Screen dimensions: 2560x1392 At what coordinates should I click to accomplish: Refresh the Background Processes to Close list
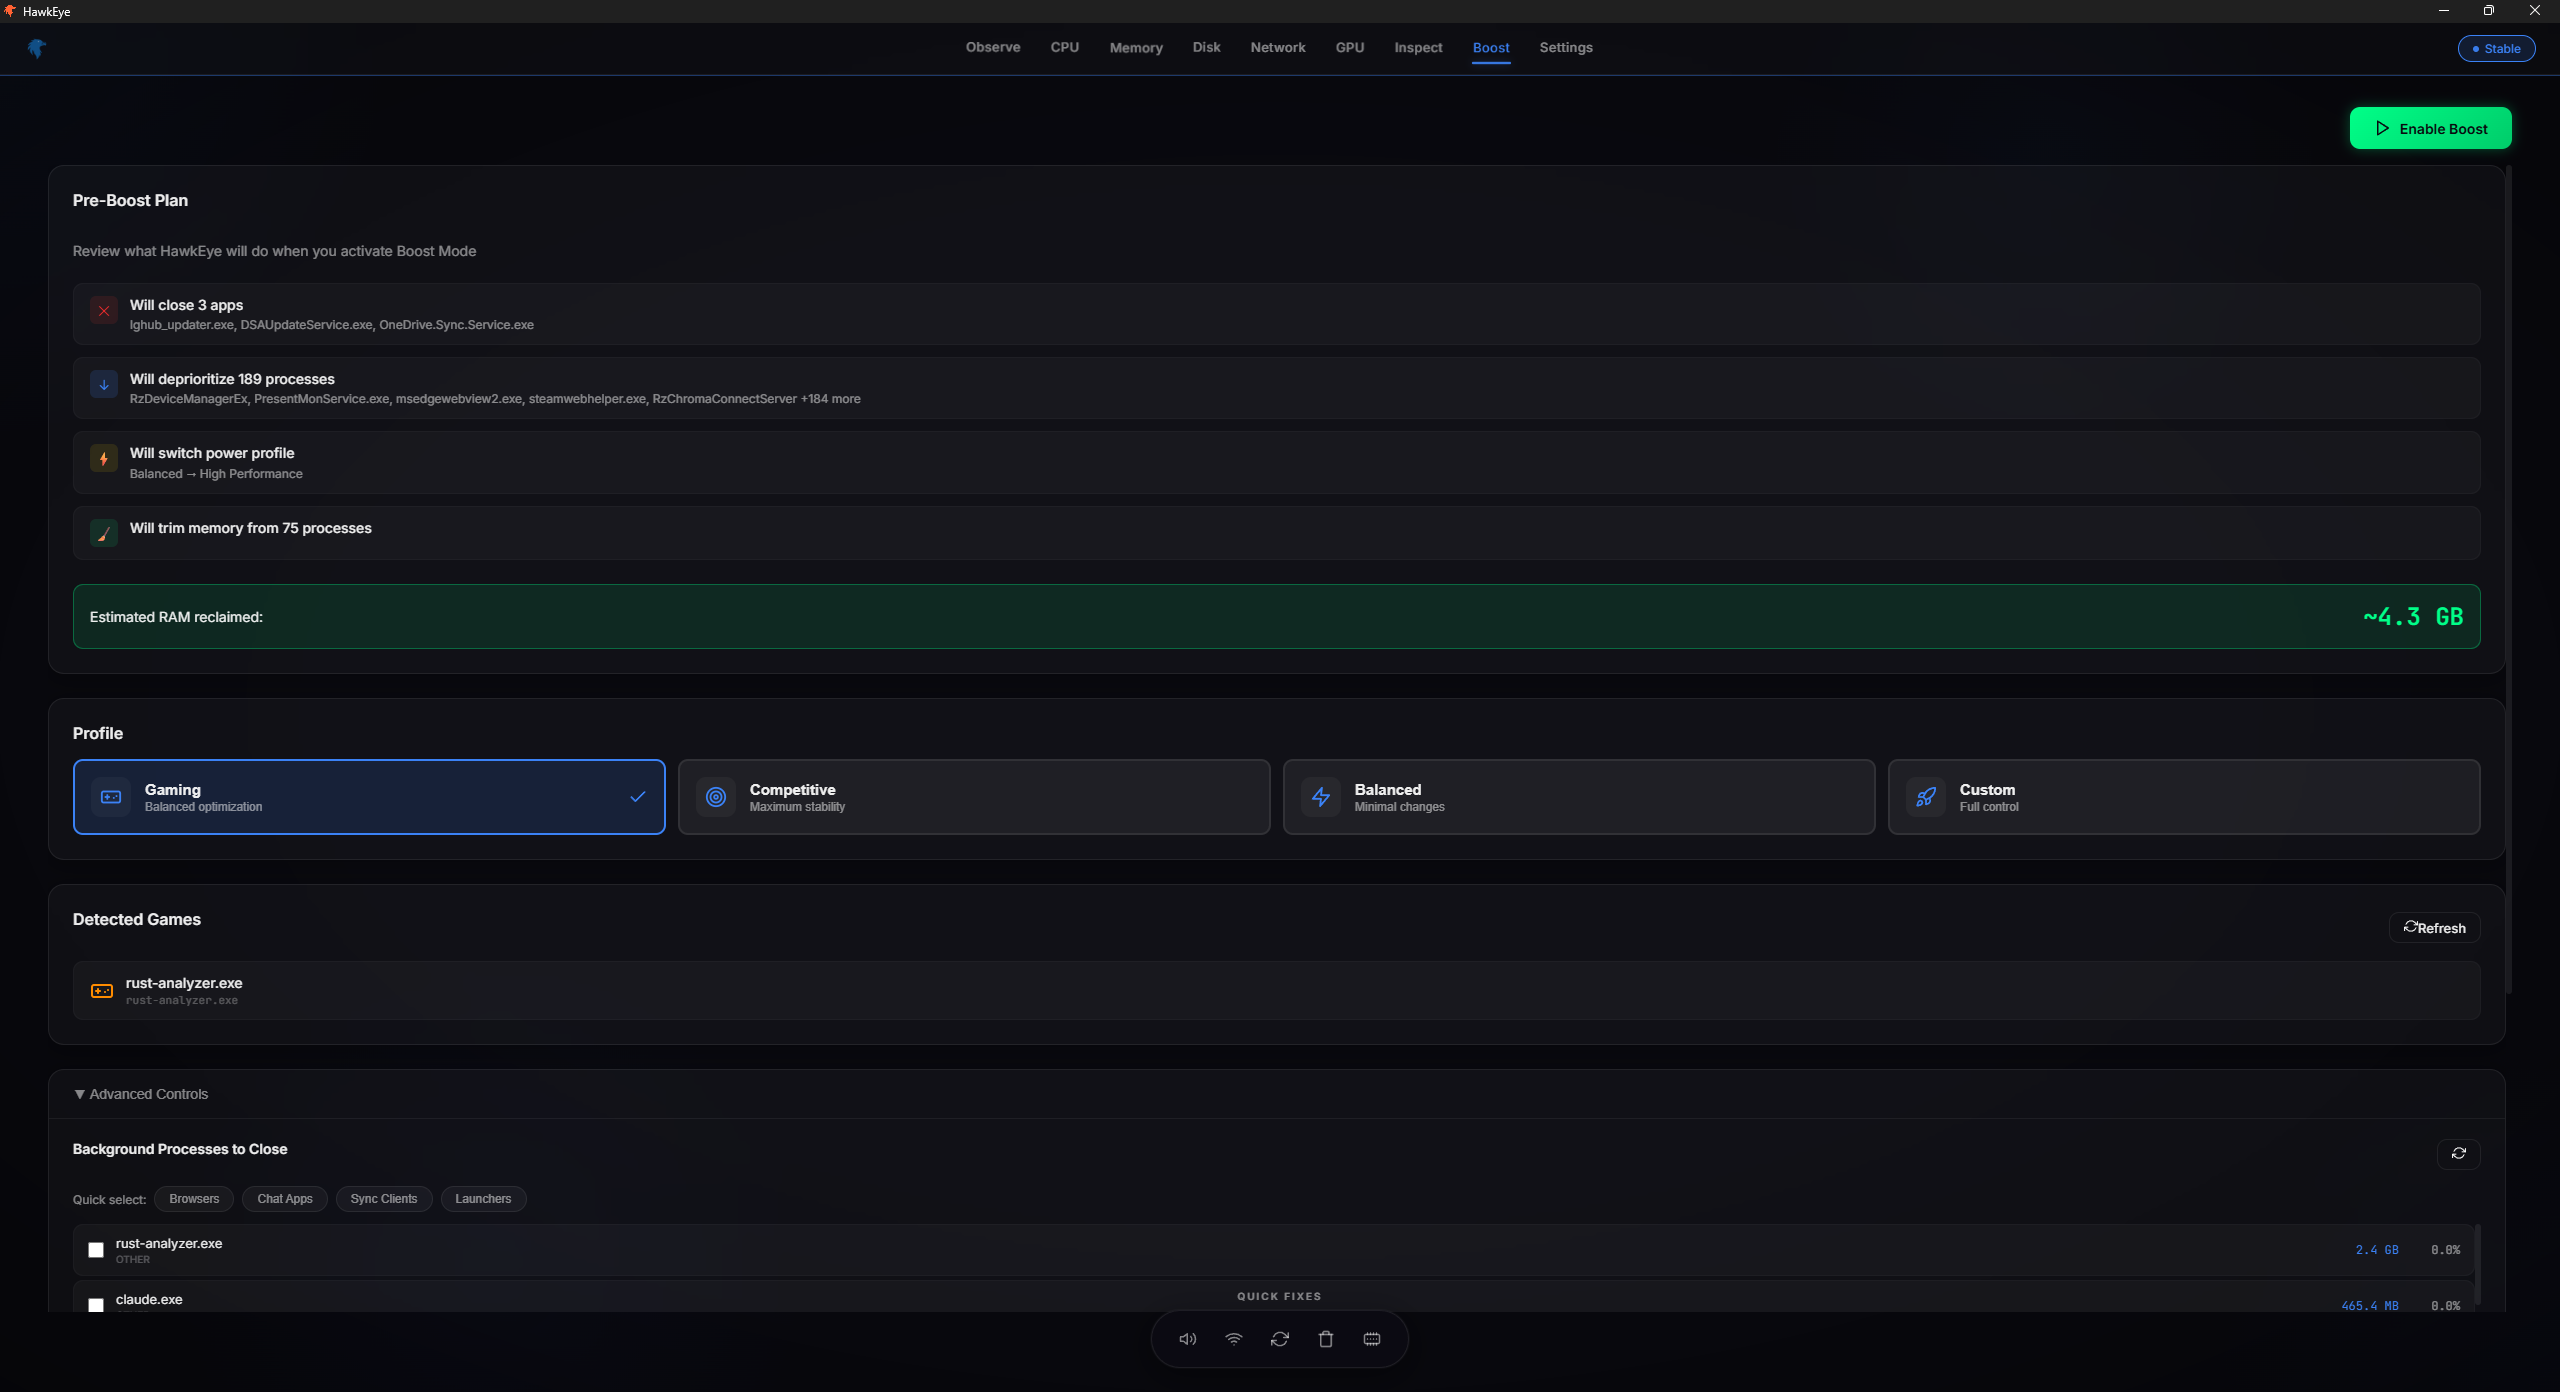pos(2458,1153)
